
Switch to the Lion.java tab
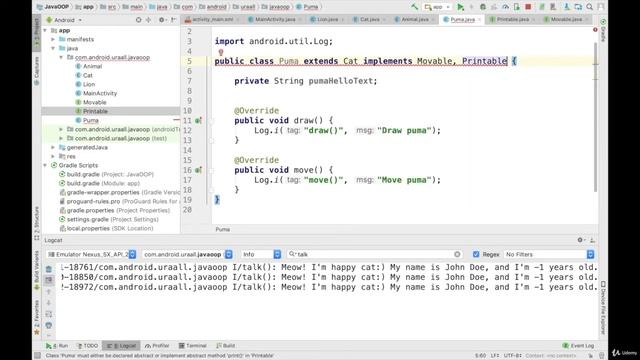click(327, 20)
